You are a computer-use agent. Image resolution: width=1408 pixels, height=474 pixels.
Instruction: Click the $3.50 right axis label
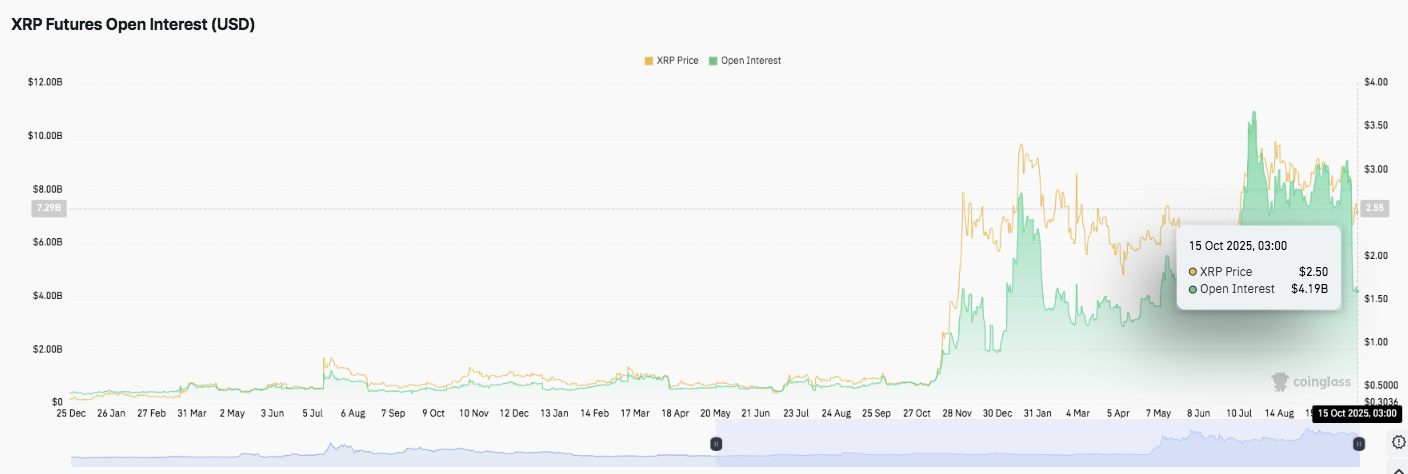pos(1375,126)
